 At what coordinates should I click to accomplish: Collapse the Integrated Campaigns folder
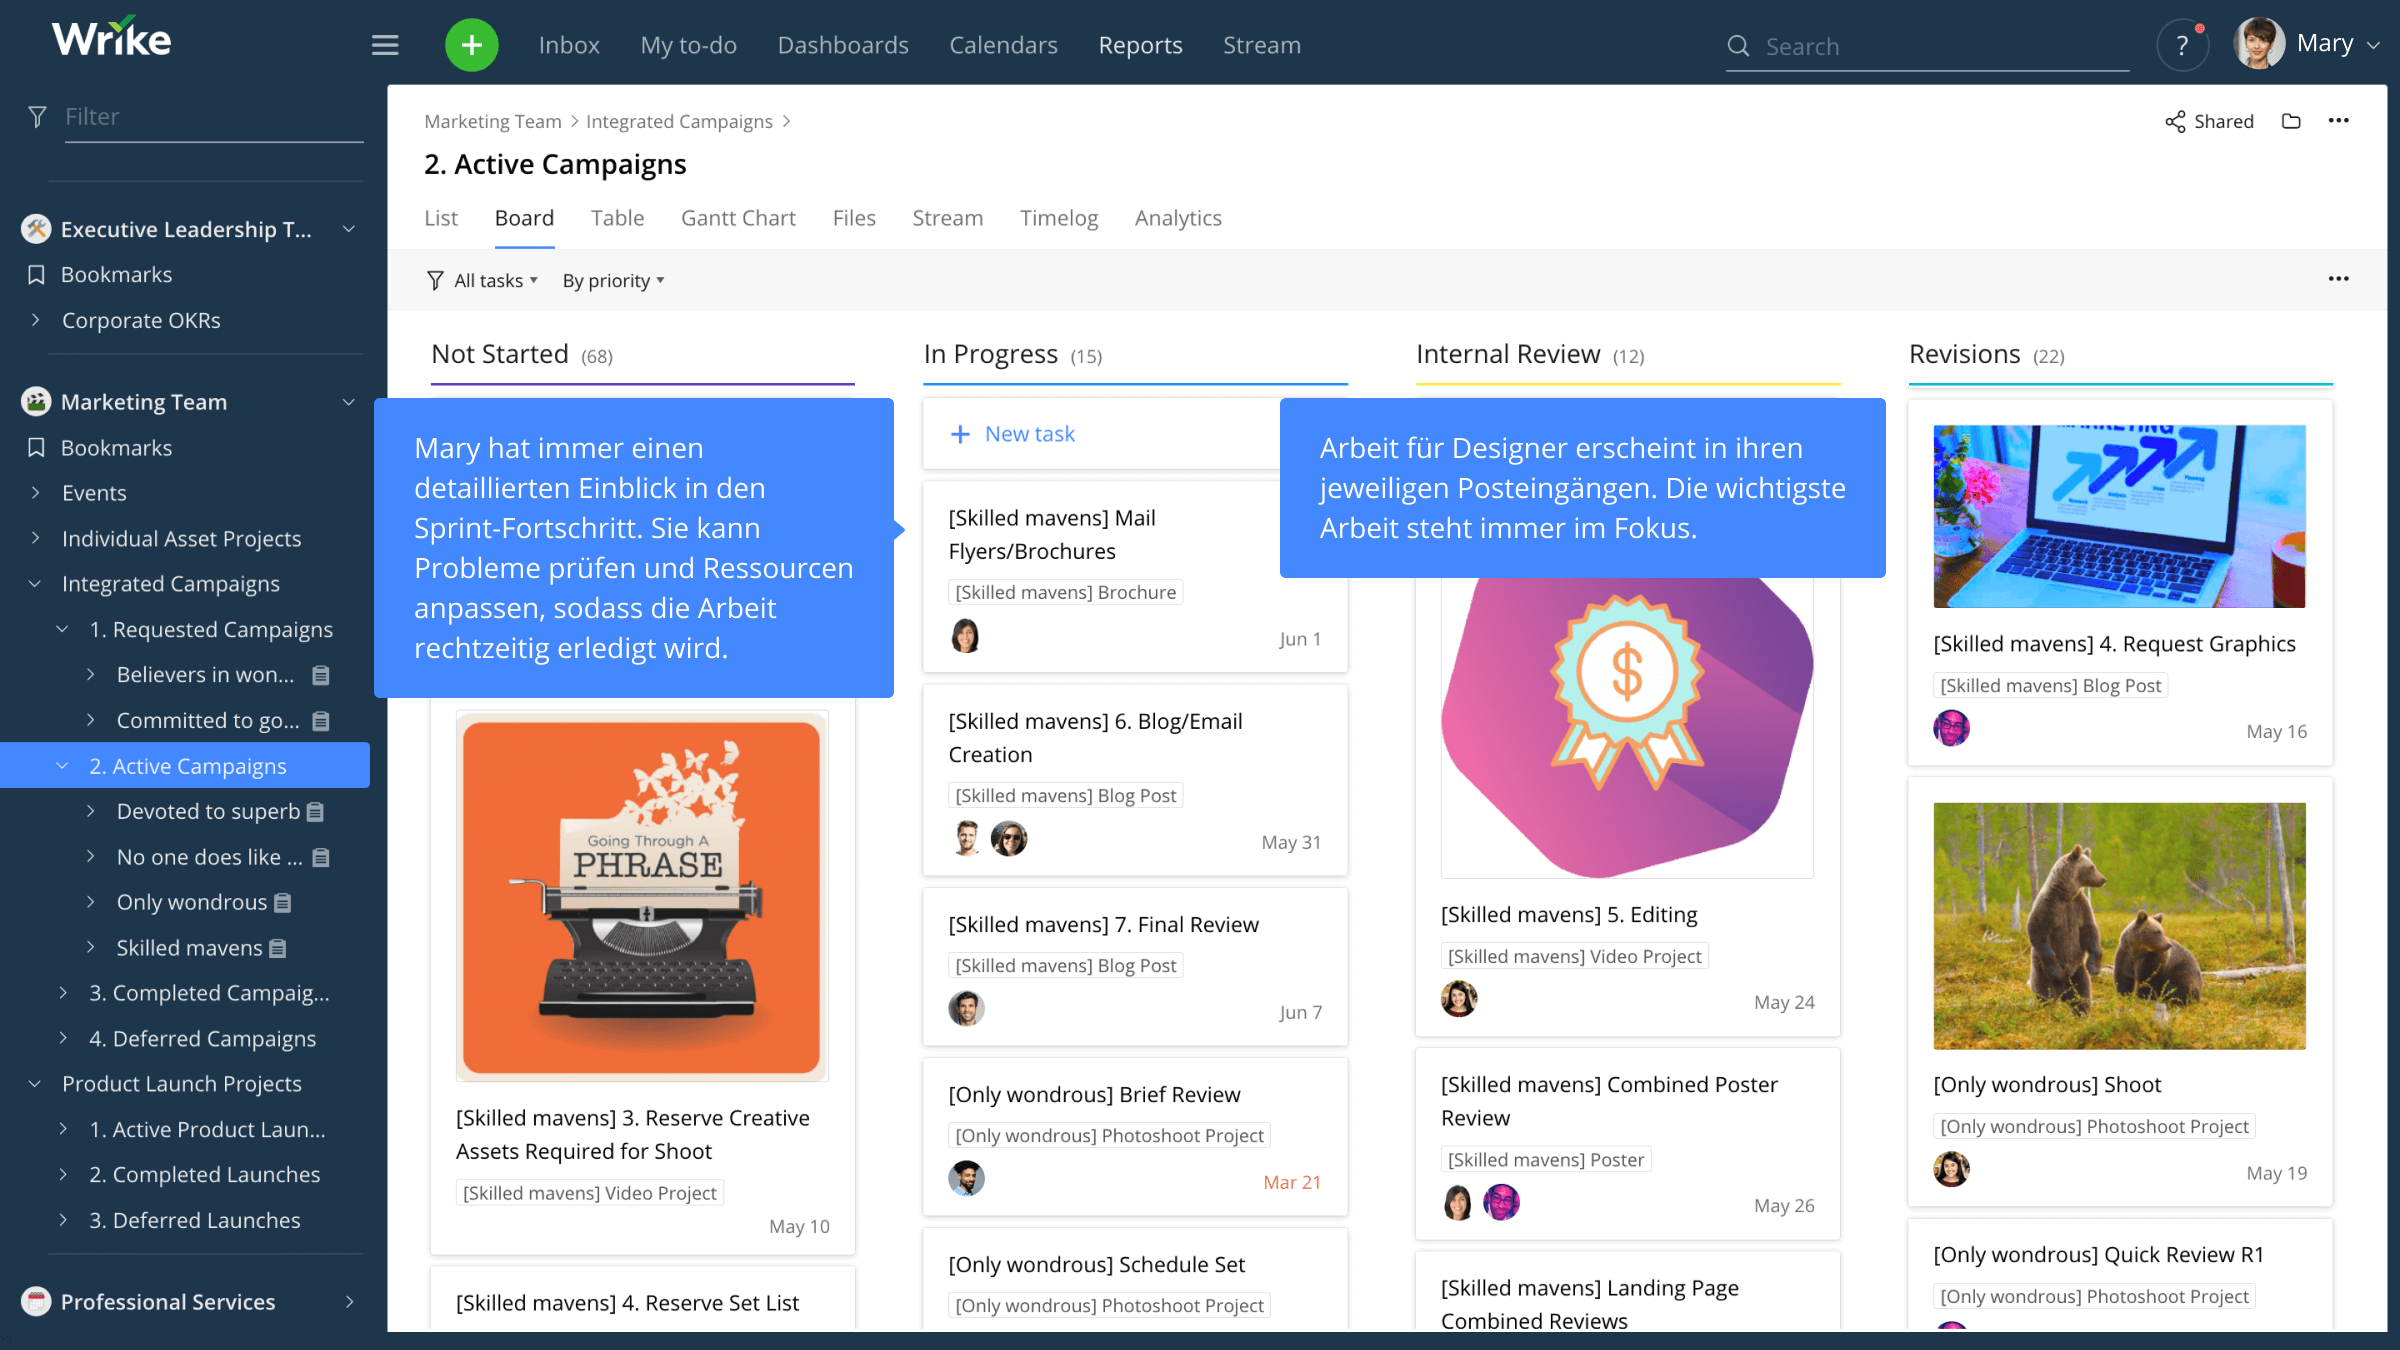[36, 584]
